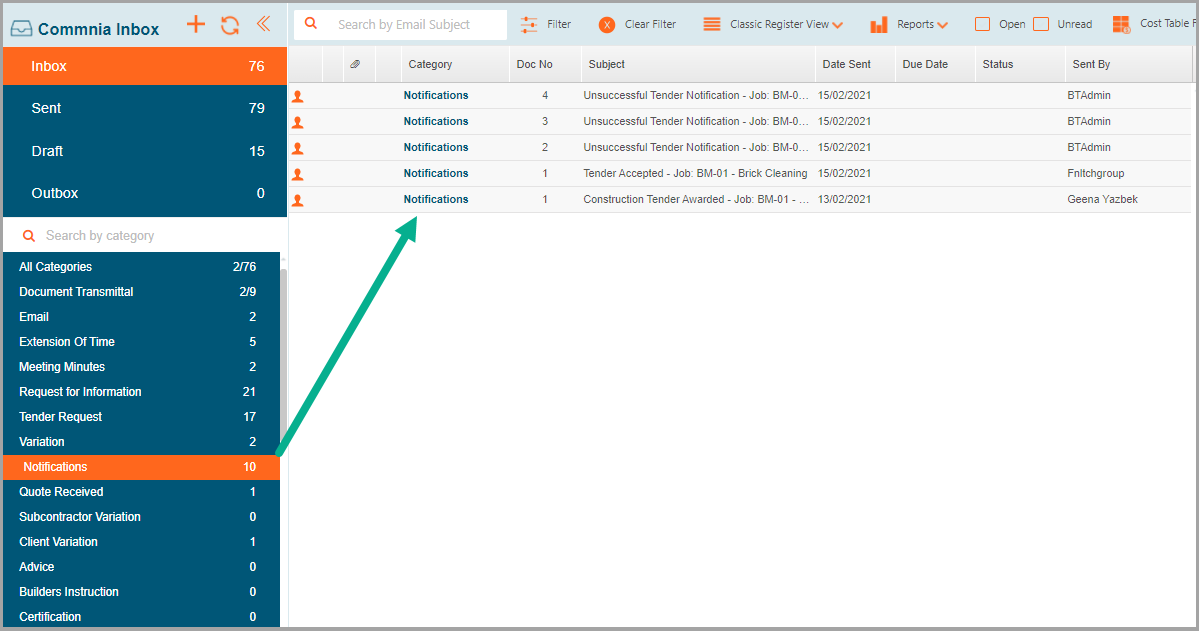Click the Commnia Inbox tray icon
This screenshot has width=1199, height=631.
[21, 29]
